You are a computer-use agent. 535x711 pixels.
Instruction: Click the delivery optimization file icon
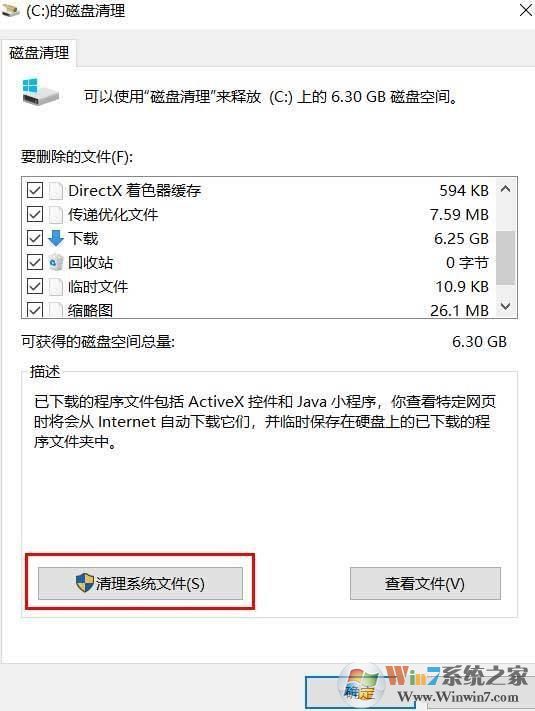tap(56, 215)
